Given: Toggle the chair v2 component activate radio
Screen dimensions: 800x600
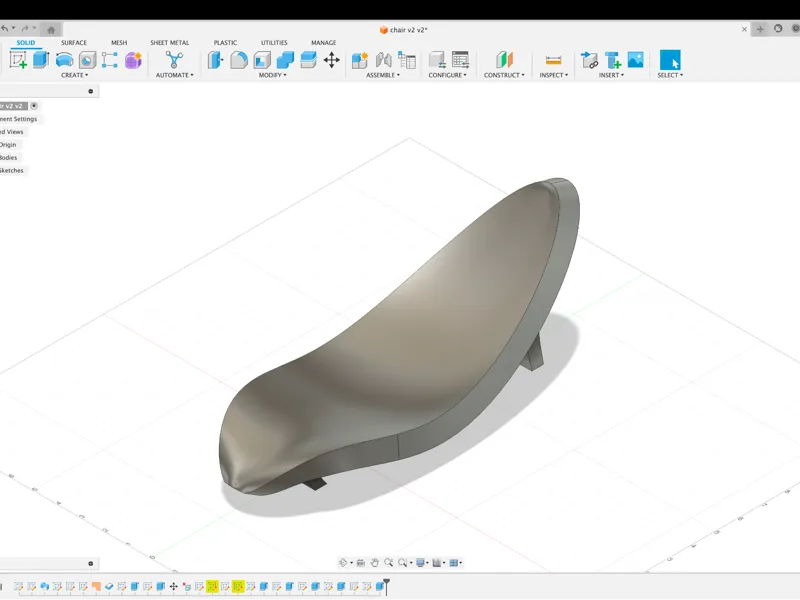Looking at the screenshot, I should coord(34,106).
